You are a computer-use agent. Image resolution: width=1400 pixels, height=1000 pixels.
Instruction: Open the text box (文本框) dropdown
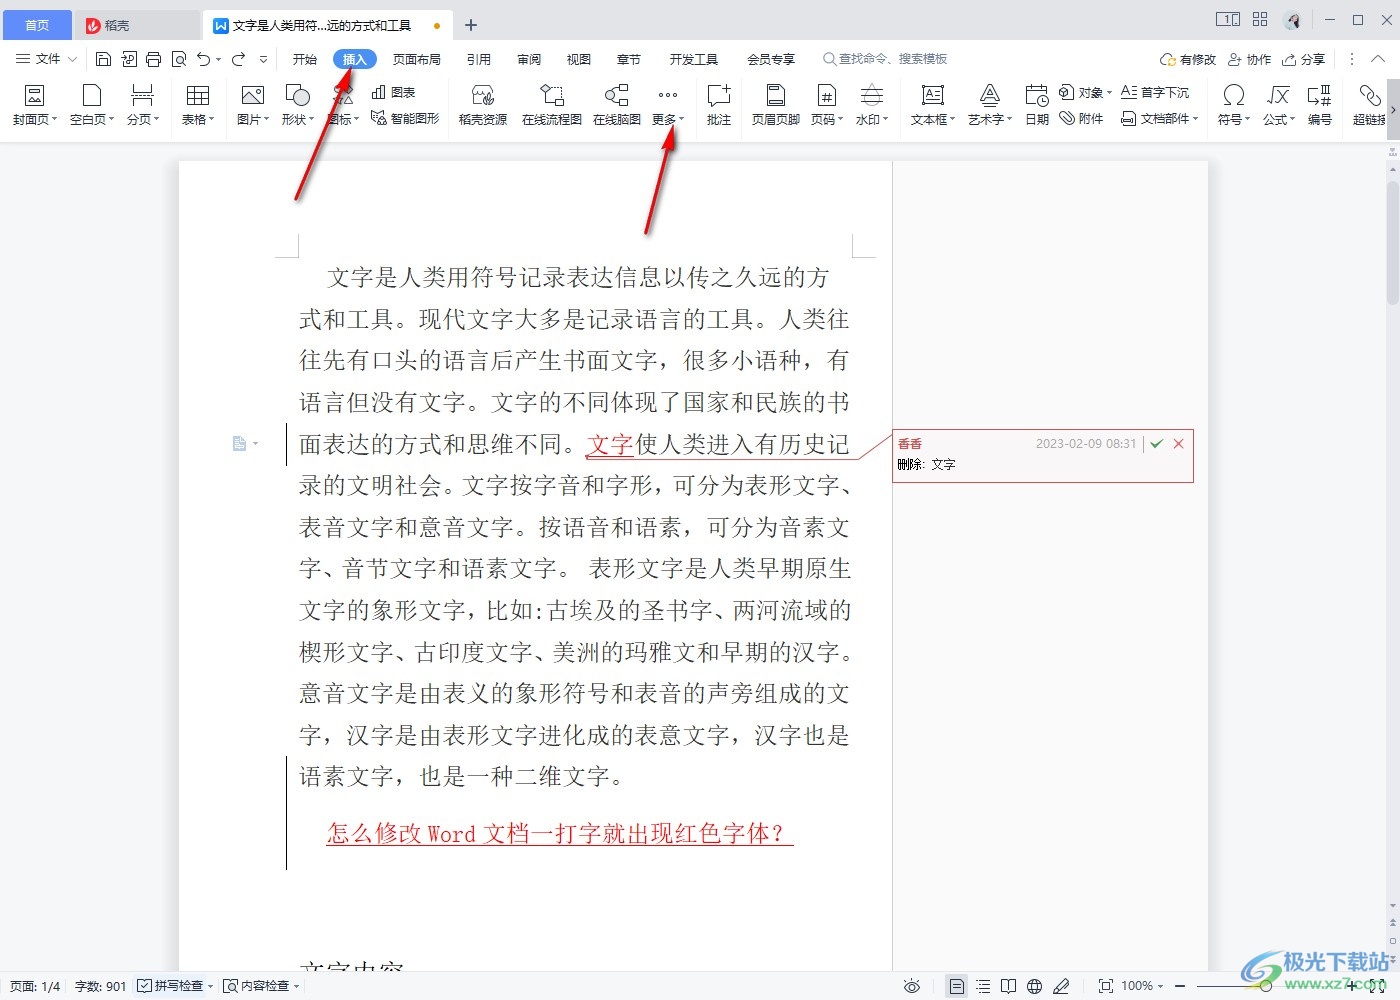click(x=933, y=104)
